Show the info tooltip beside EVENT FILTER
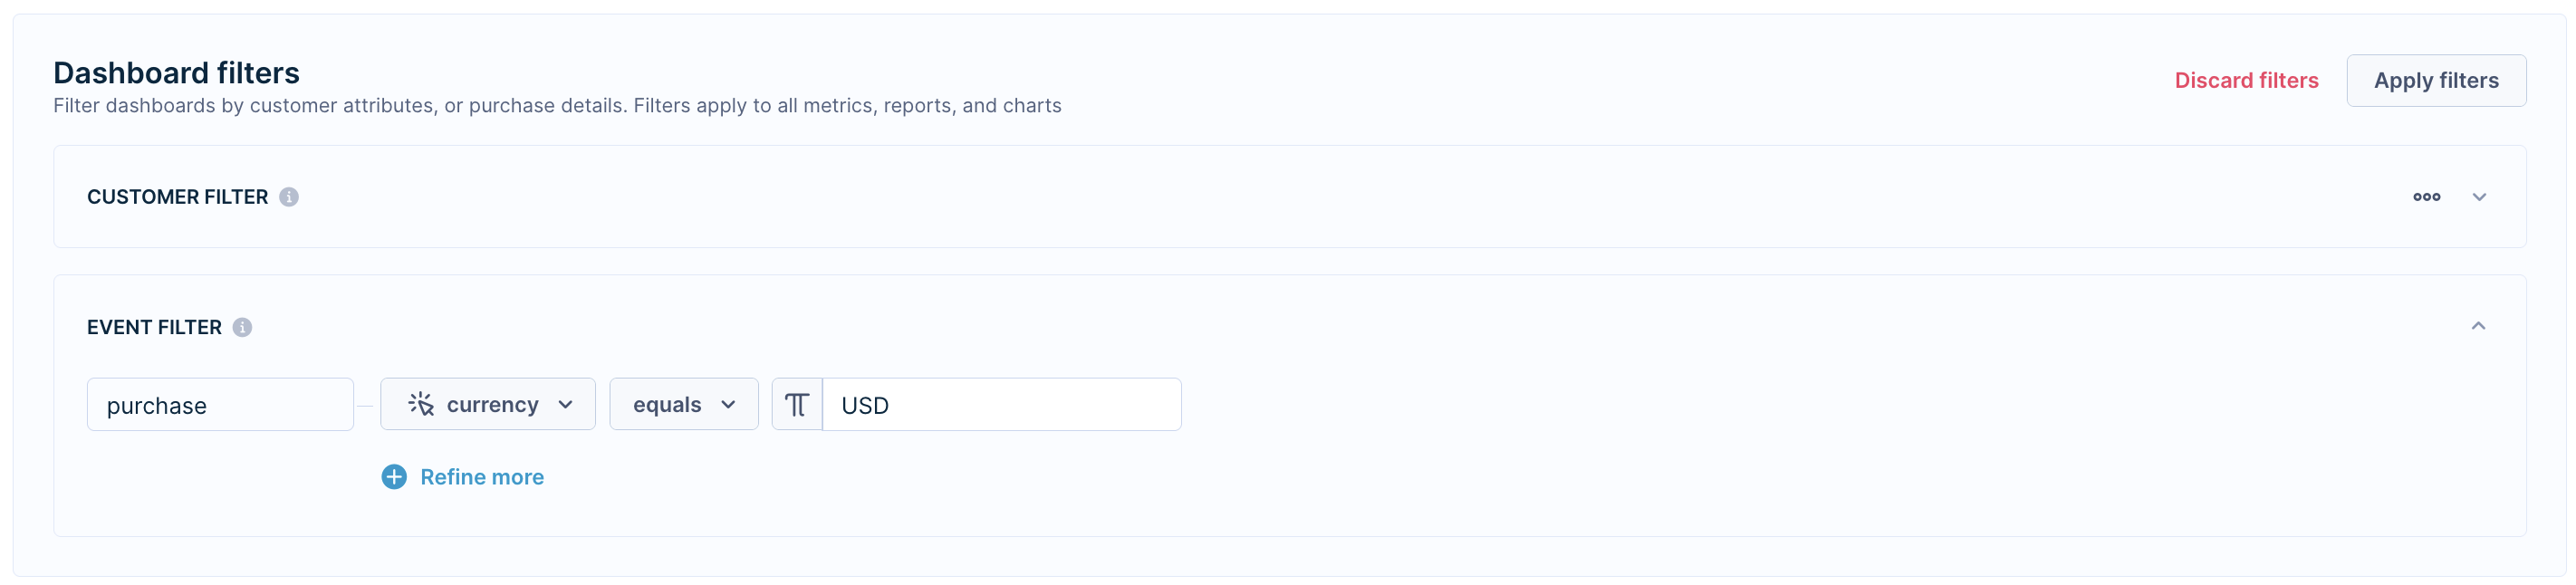Screen dimensions: 2576x585 click(x=242, y=327)
